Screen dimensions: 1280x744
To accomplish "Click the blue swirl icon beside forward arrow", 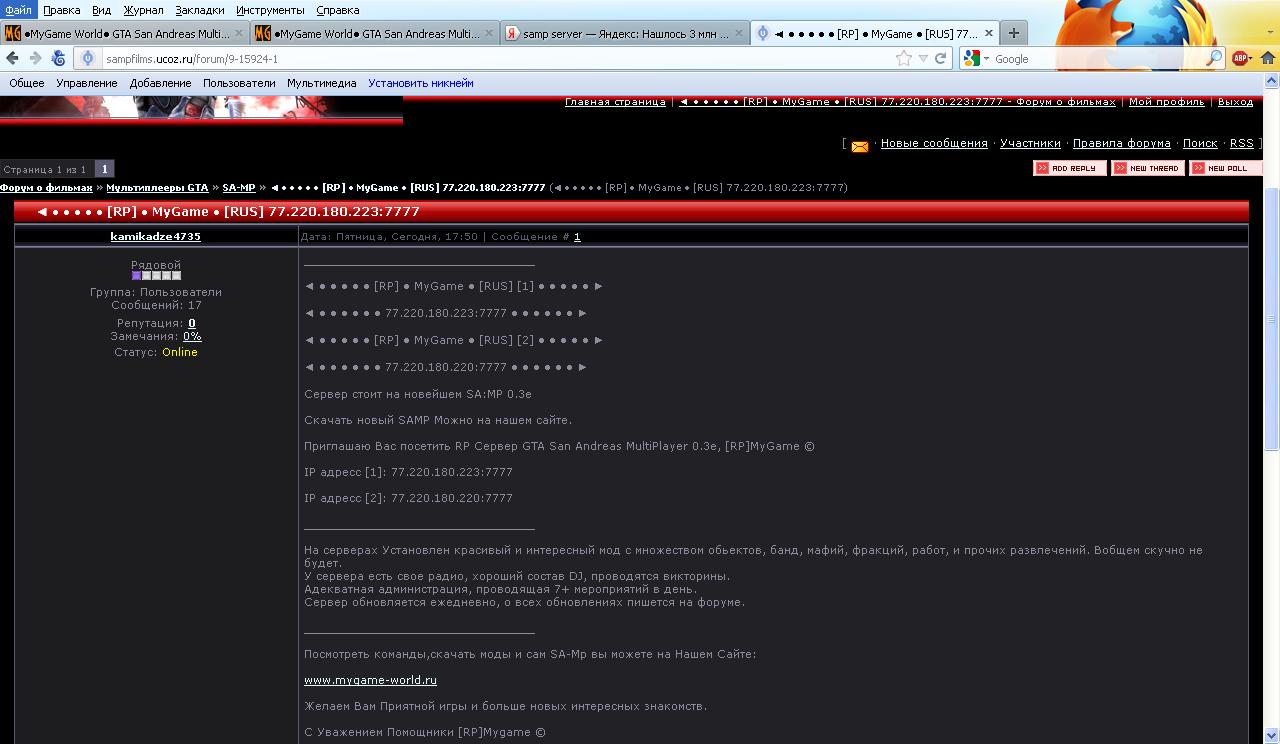I will point(58,58).
